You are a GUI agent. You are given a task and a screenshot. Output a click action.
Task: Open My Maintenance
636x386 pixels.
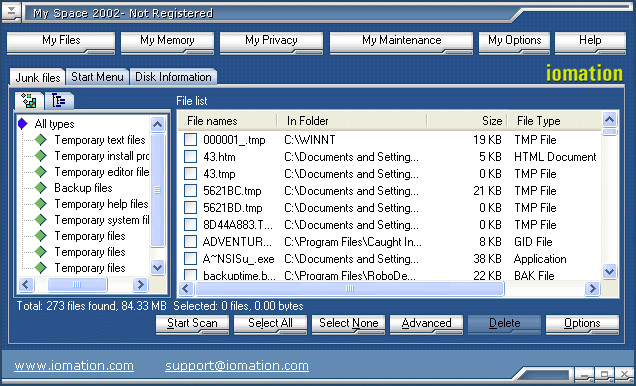click(x=401, y=43)
